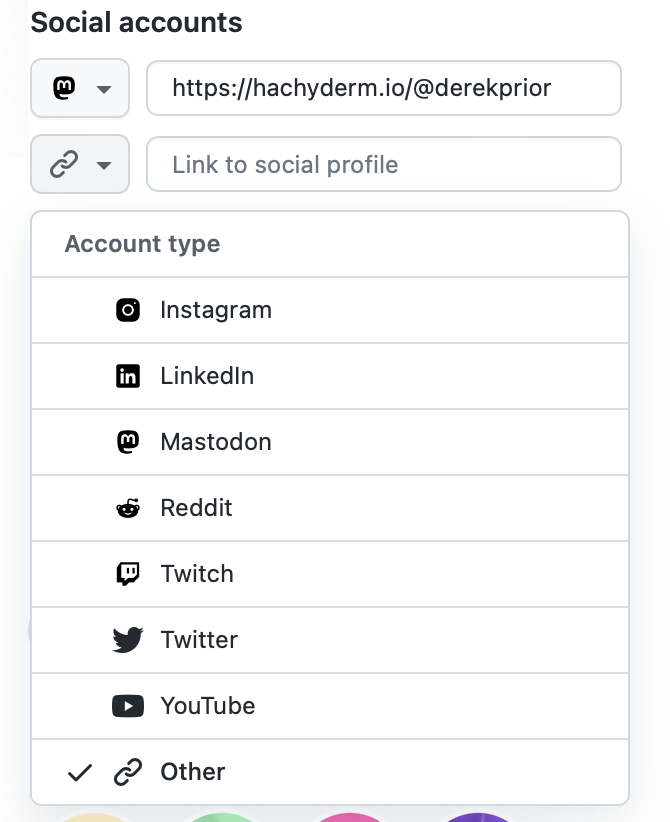Open the link icon account type dropdown
Viewport: 670px width, 822px height.
pos(80,164)
